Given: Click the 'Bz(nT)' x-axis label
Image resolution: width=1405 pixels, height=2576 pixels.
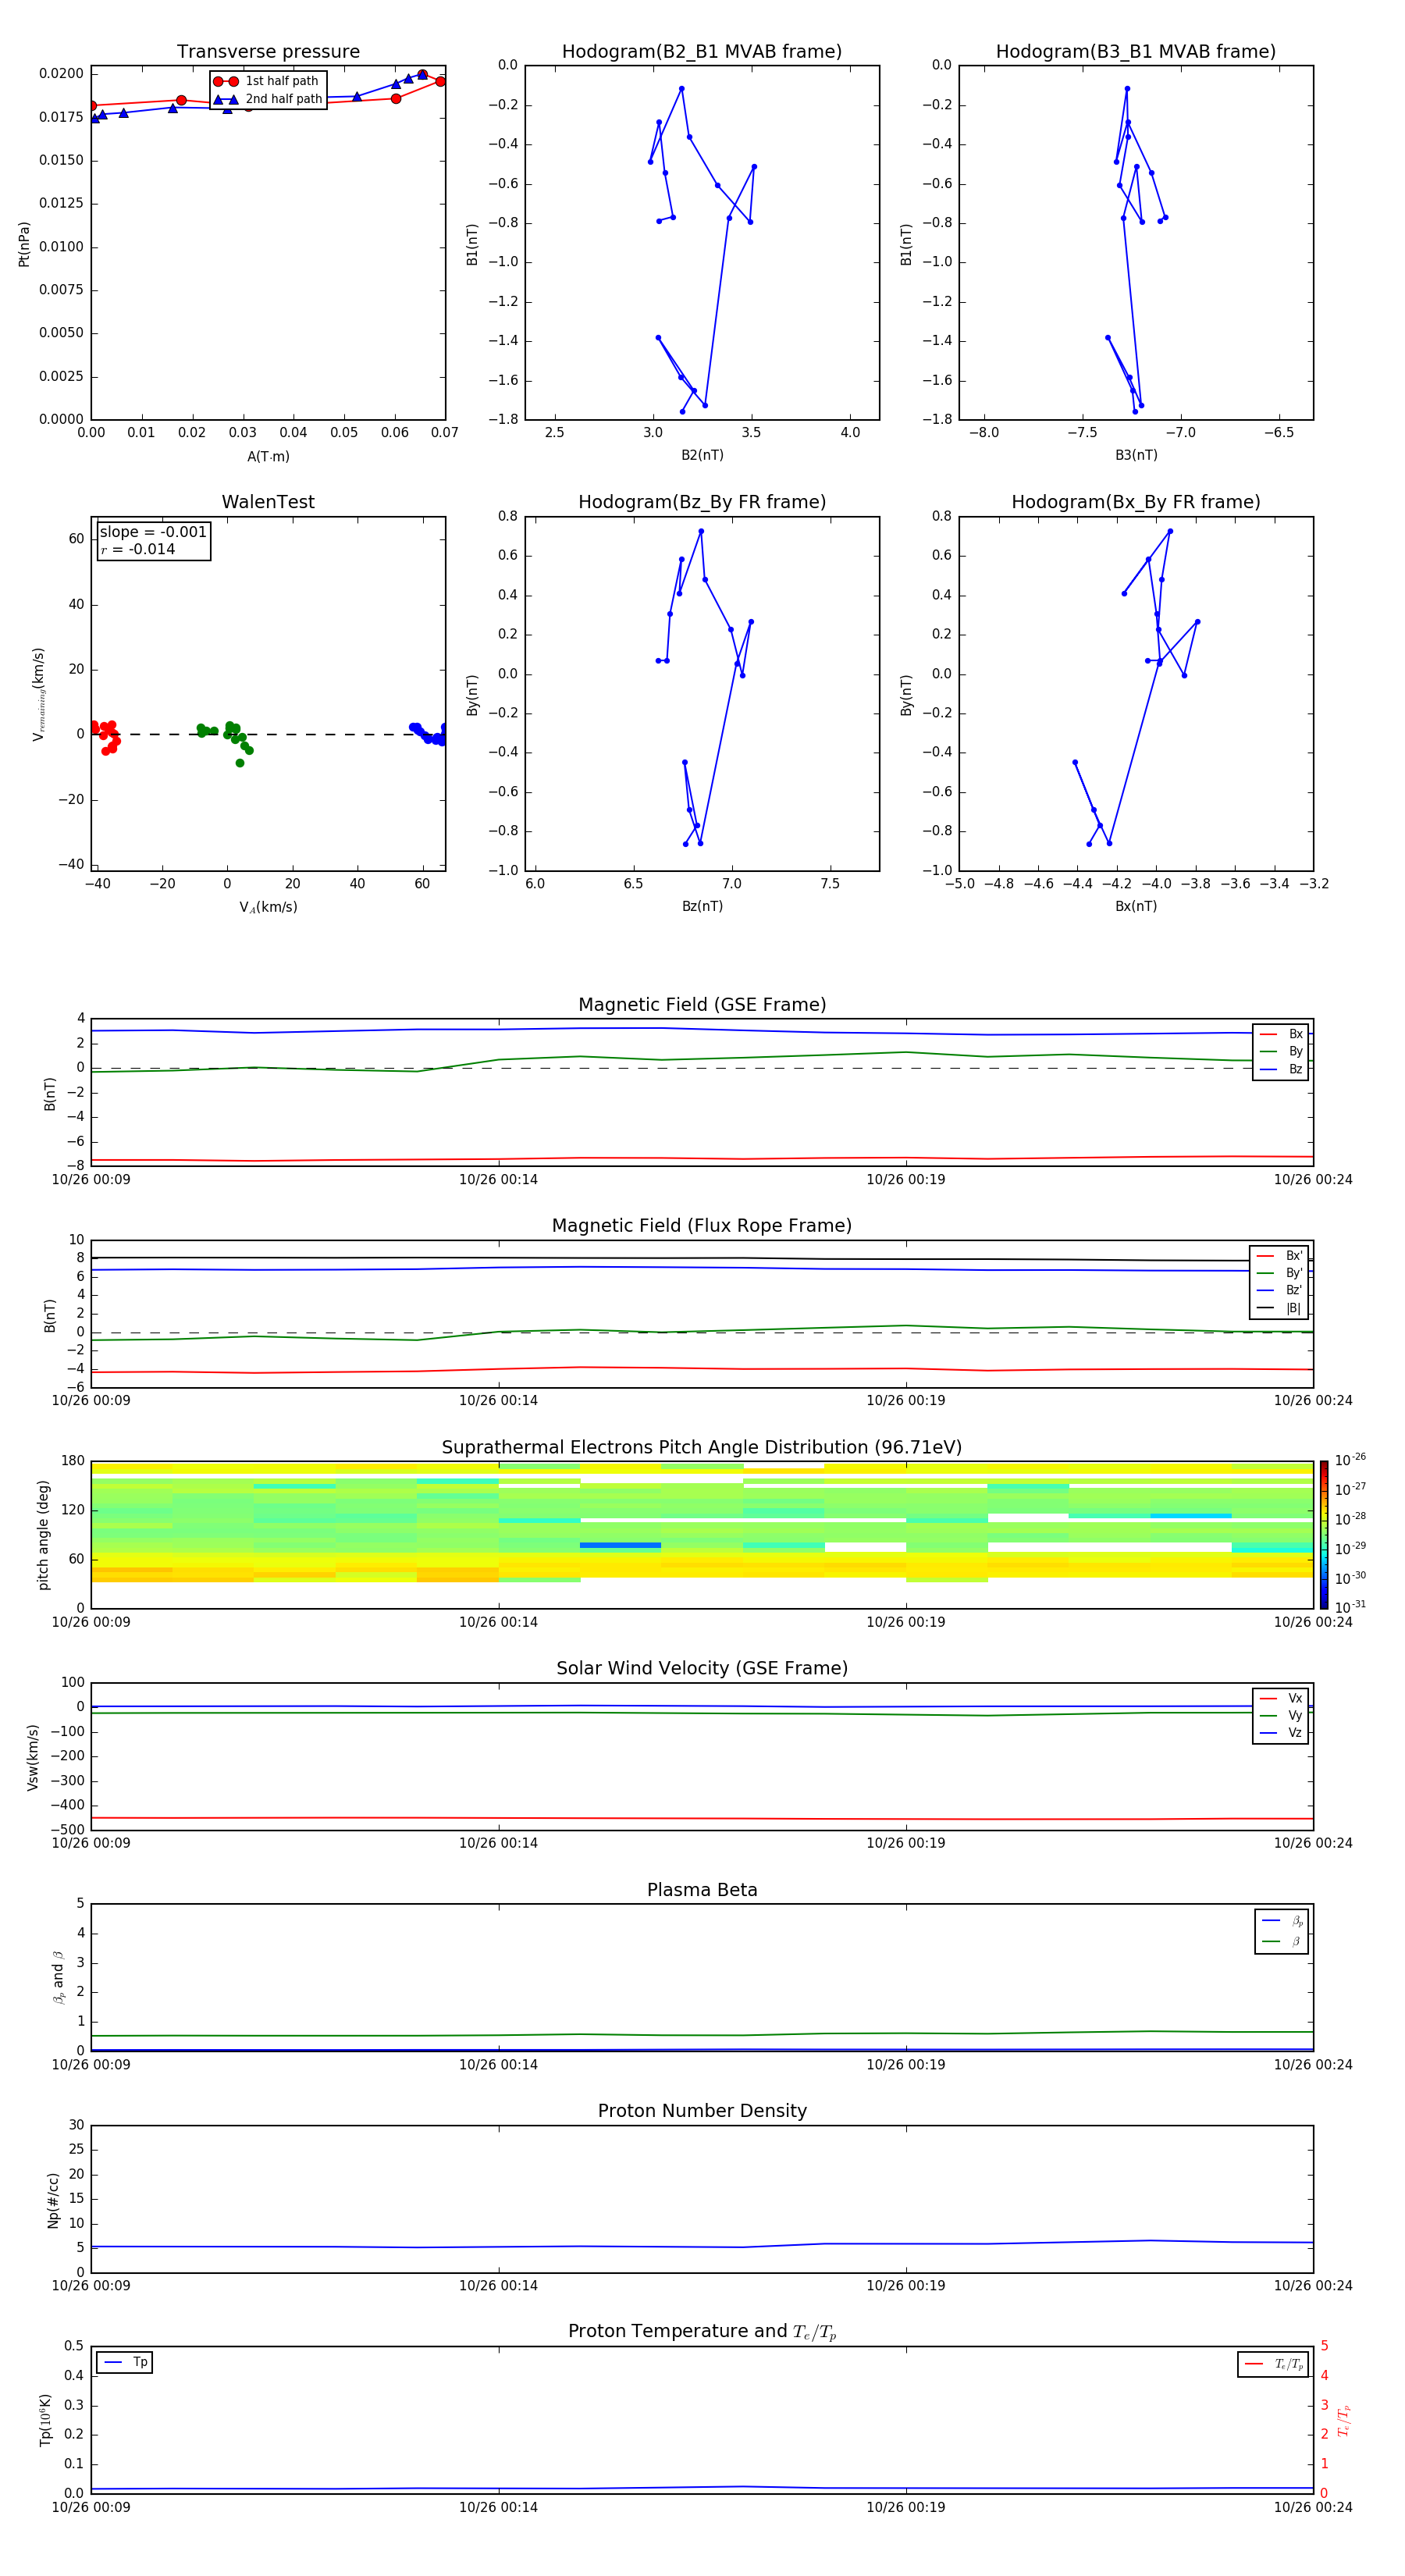Looking at the screenshot, I should pos(702,906).
